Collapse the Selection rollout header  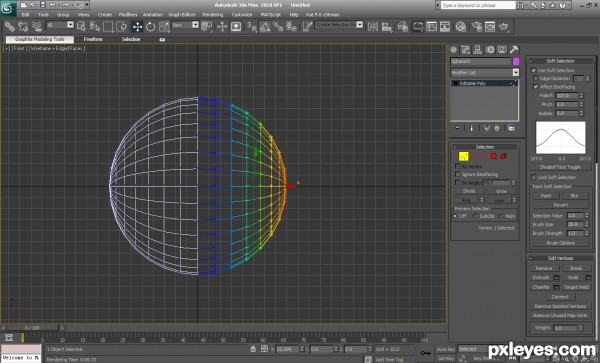click(x=485, y=147)
